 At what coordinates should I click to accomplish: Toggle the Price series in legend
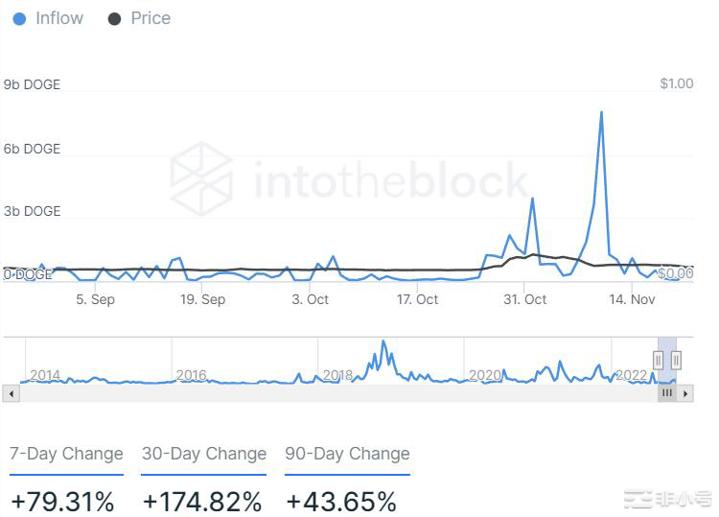coord(150,18)
